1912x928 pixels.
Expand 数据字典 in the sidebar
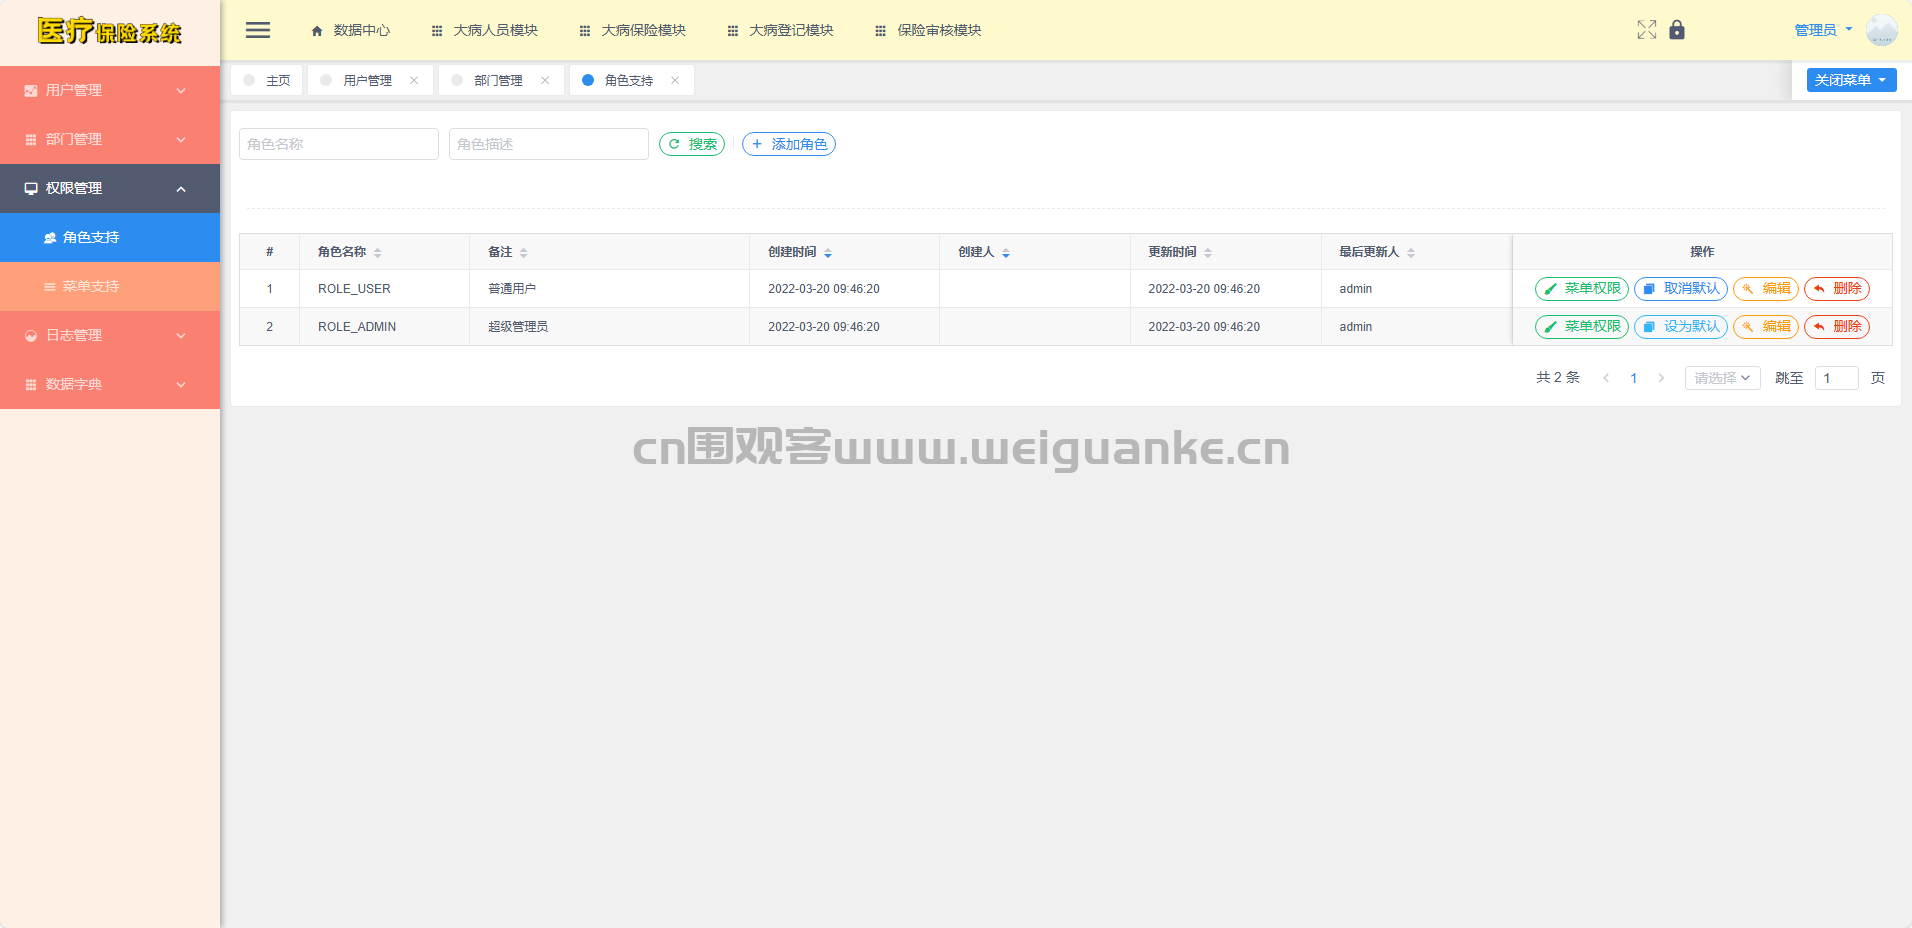110,384
